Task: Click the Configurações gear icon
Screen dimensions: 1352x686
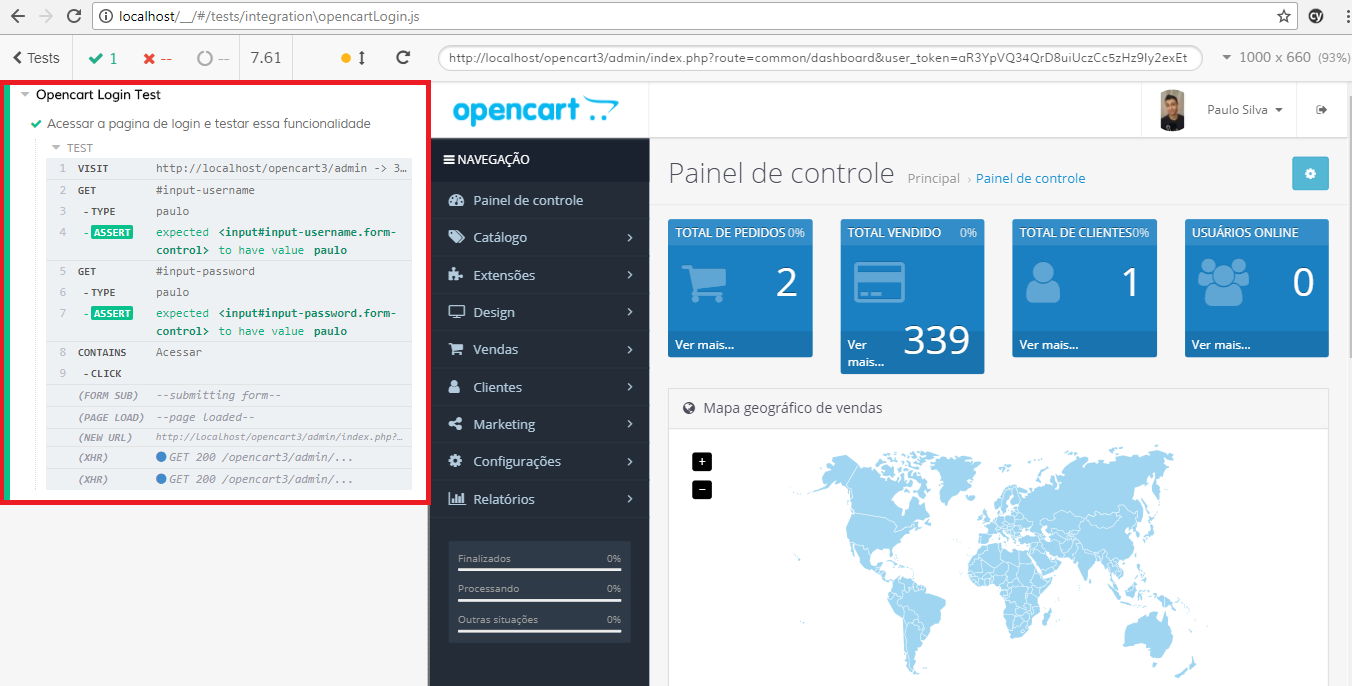Action: [456, 462]
